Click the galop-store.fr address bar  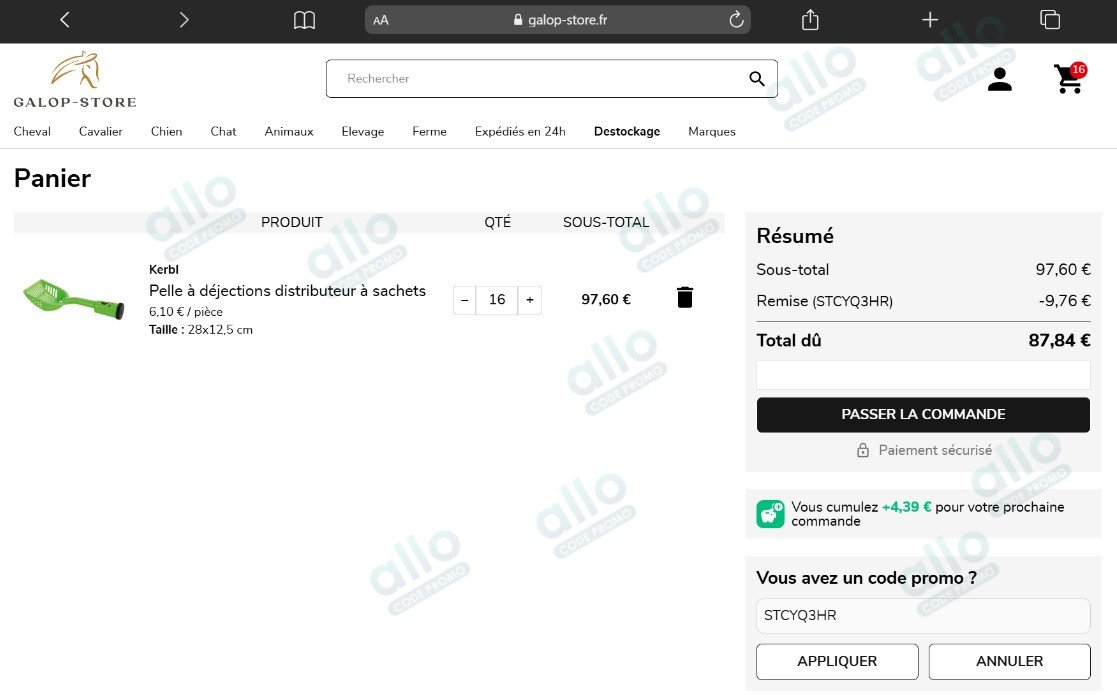[x=558, y=20]
